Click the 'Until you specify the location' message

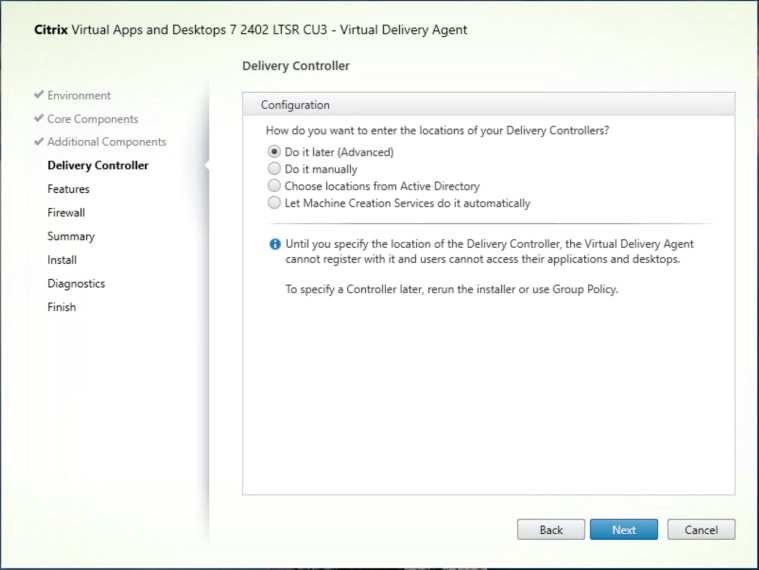(489, 252)
